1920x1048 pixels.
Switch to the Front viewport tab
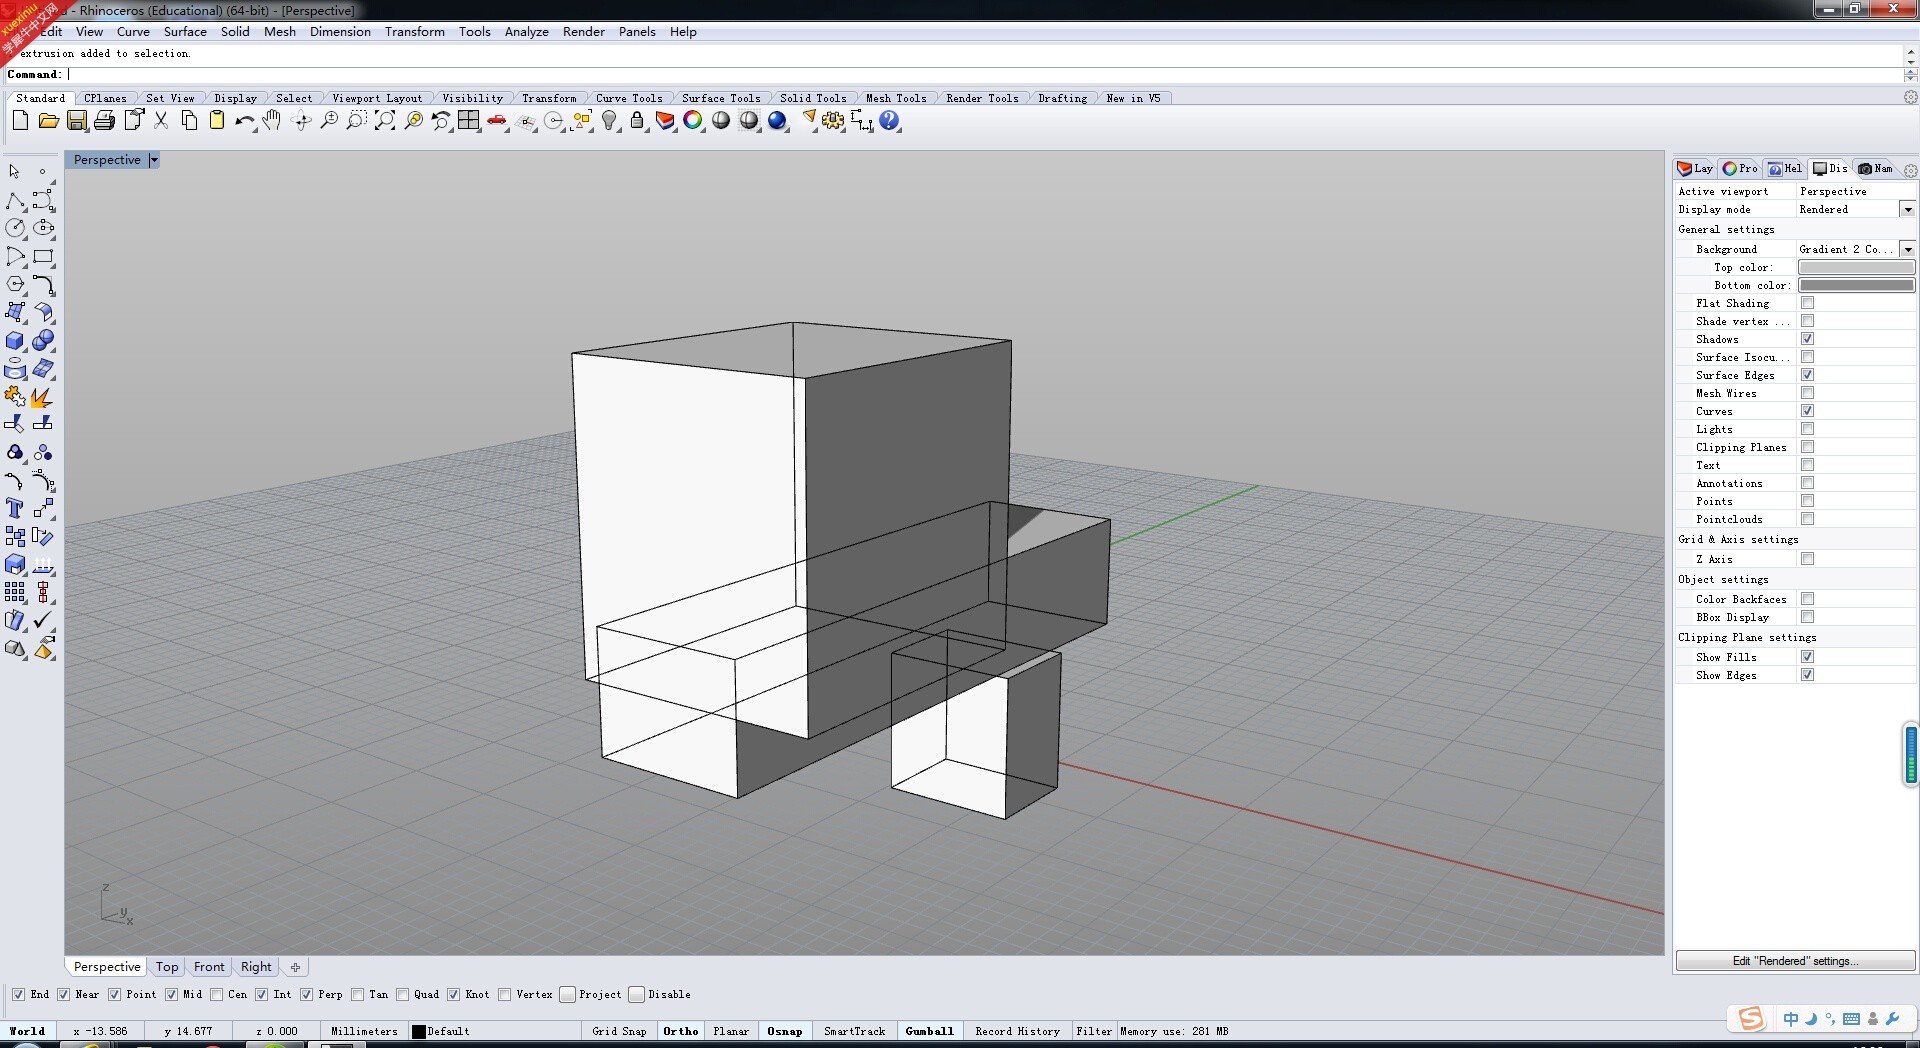(209, 967)
